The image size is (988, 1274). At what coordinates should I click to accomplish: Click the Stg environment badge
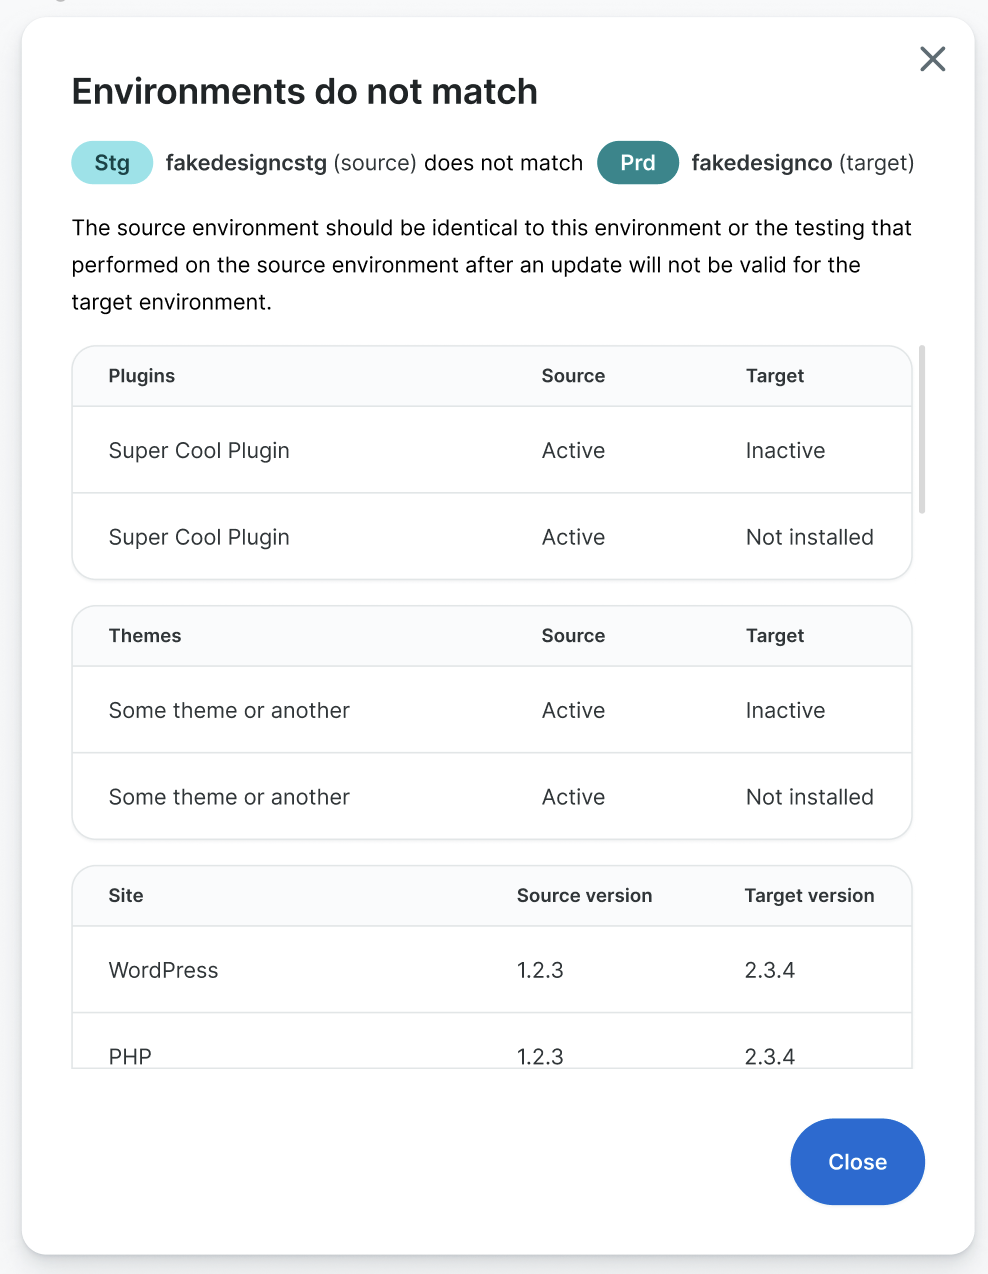111,162
